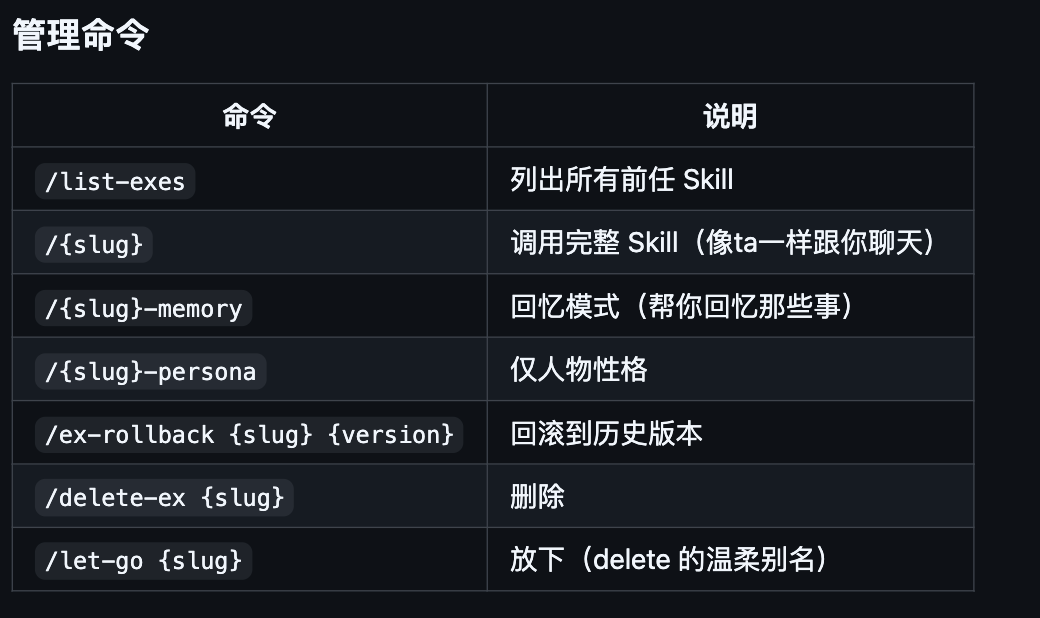Click the 管理命令 section heading
Screen dimensions: 1040x618
pyautogui.click(x=81, y=35)
